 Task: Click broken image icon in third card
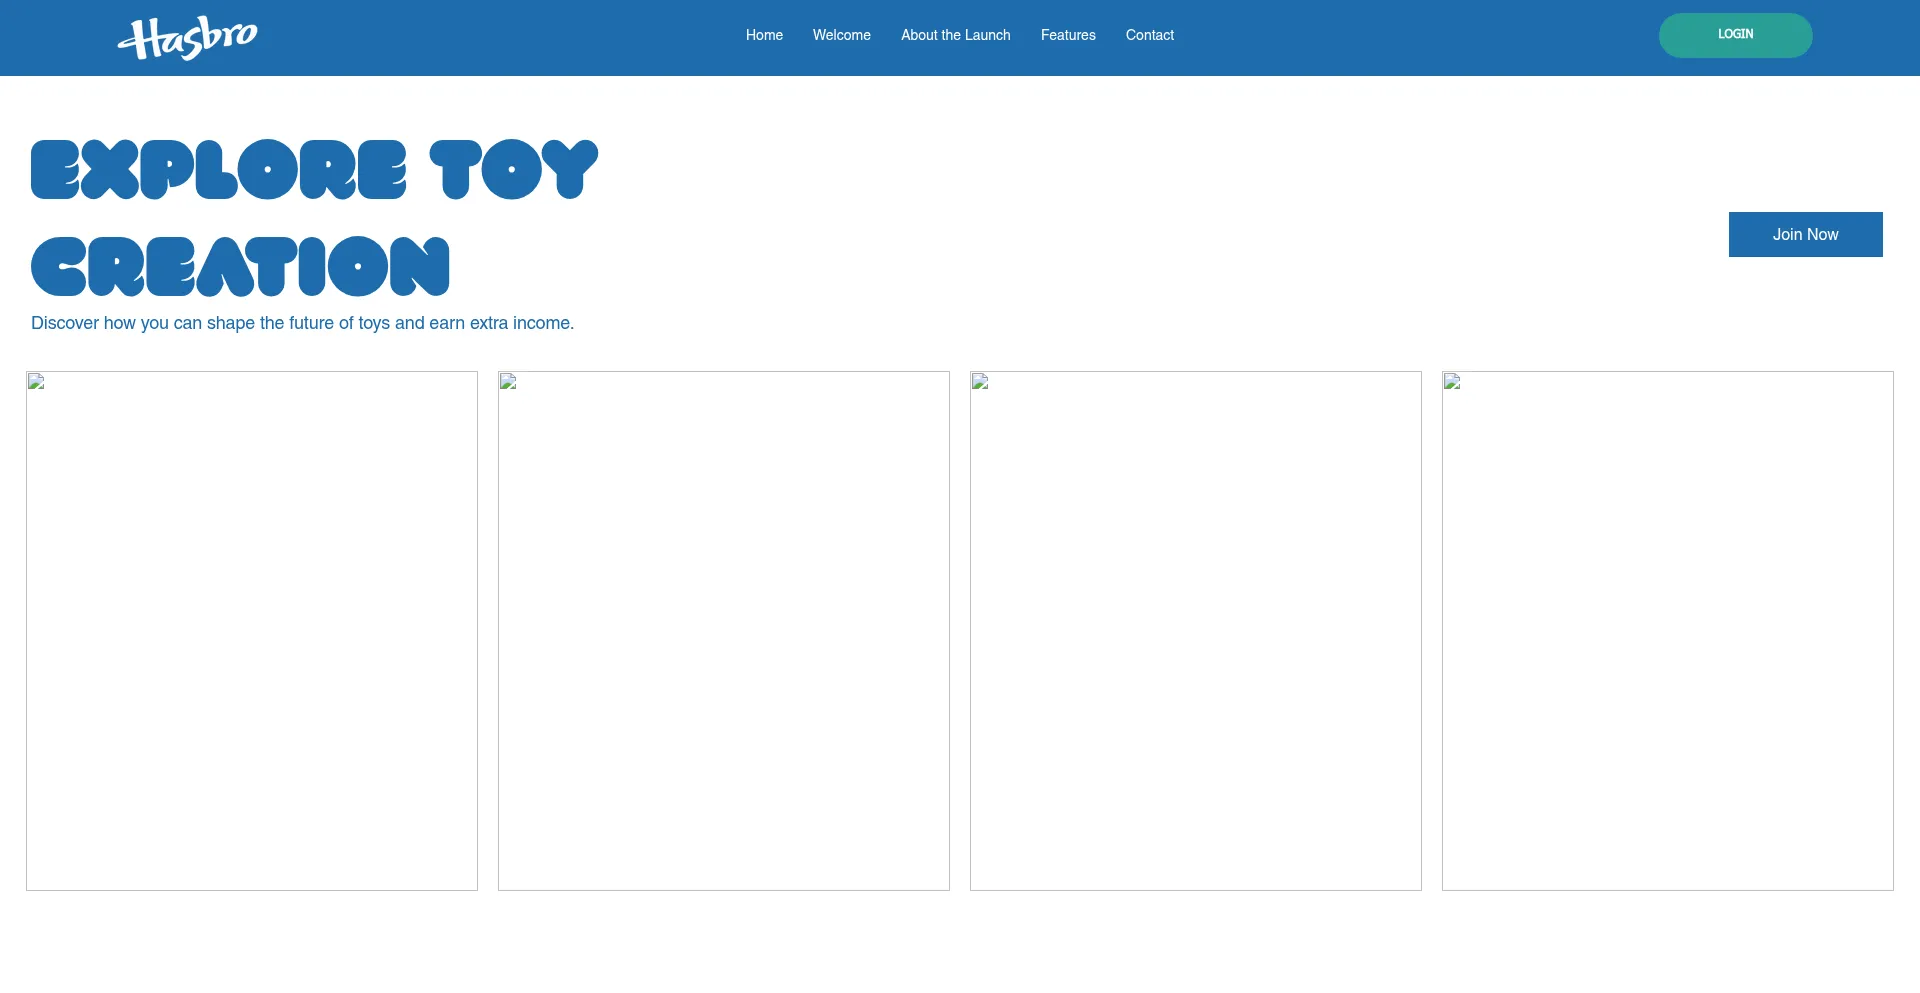981,382
